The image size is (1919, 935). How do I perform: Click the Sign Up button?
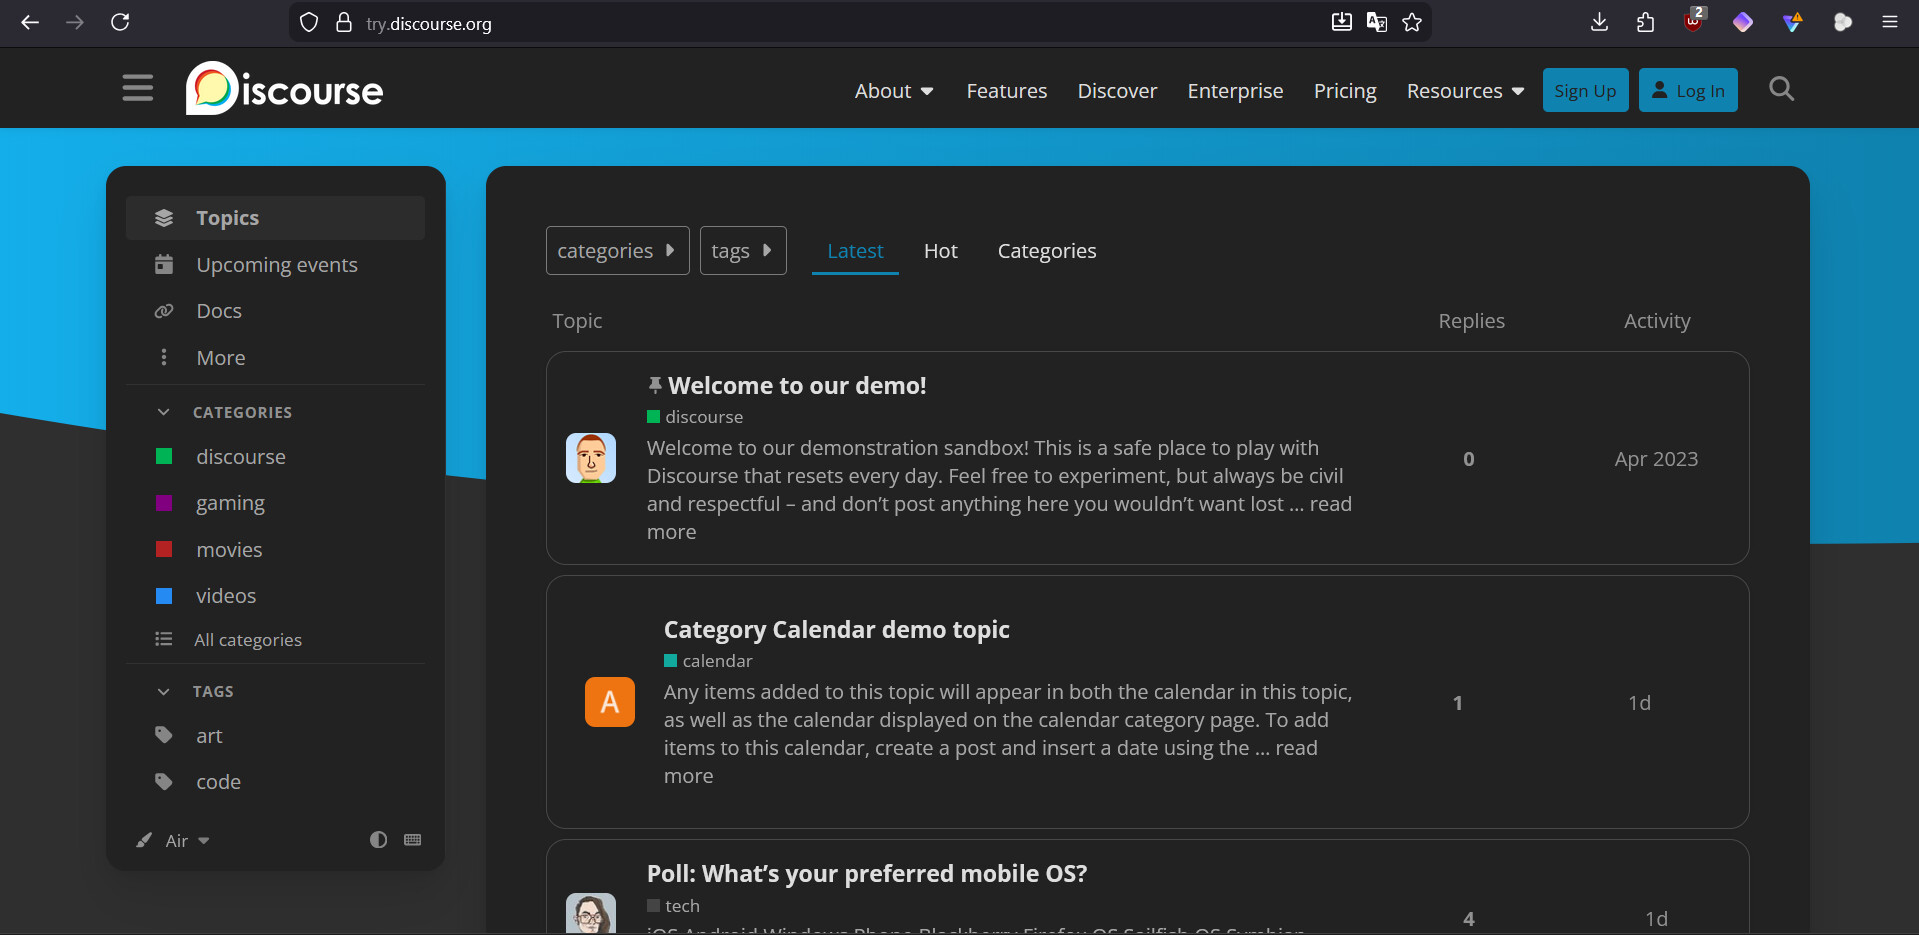pyautogui.click(x=1585, y=90)
